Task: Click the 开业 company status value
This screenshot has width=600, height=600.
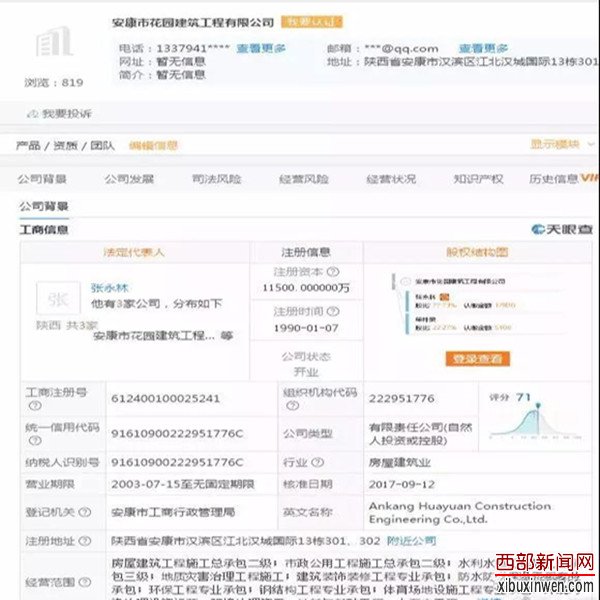Action: 306,372
